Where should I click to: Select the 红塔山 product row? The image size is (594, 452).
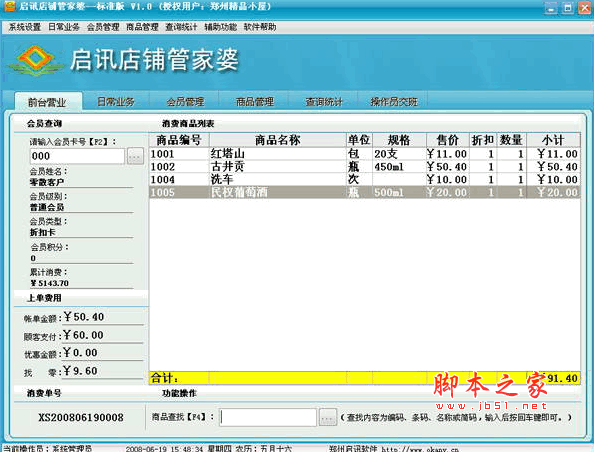click(x=364, y=154)
